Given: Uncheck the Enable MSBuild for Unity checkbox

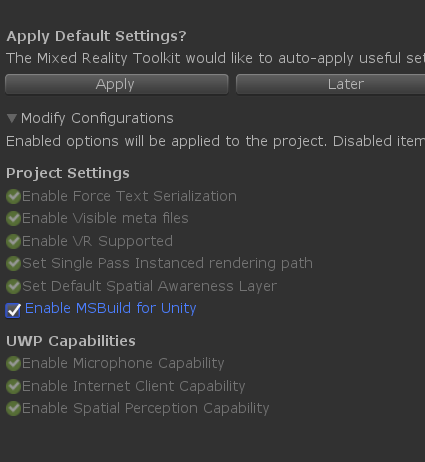Looking at the screenshot, I should pos(13,311).
